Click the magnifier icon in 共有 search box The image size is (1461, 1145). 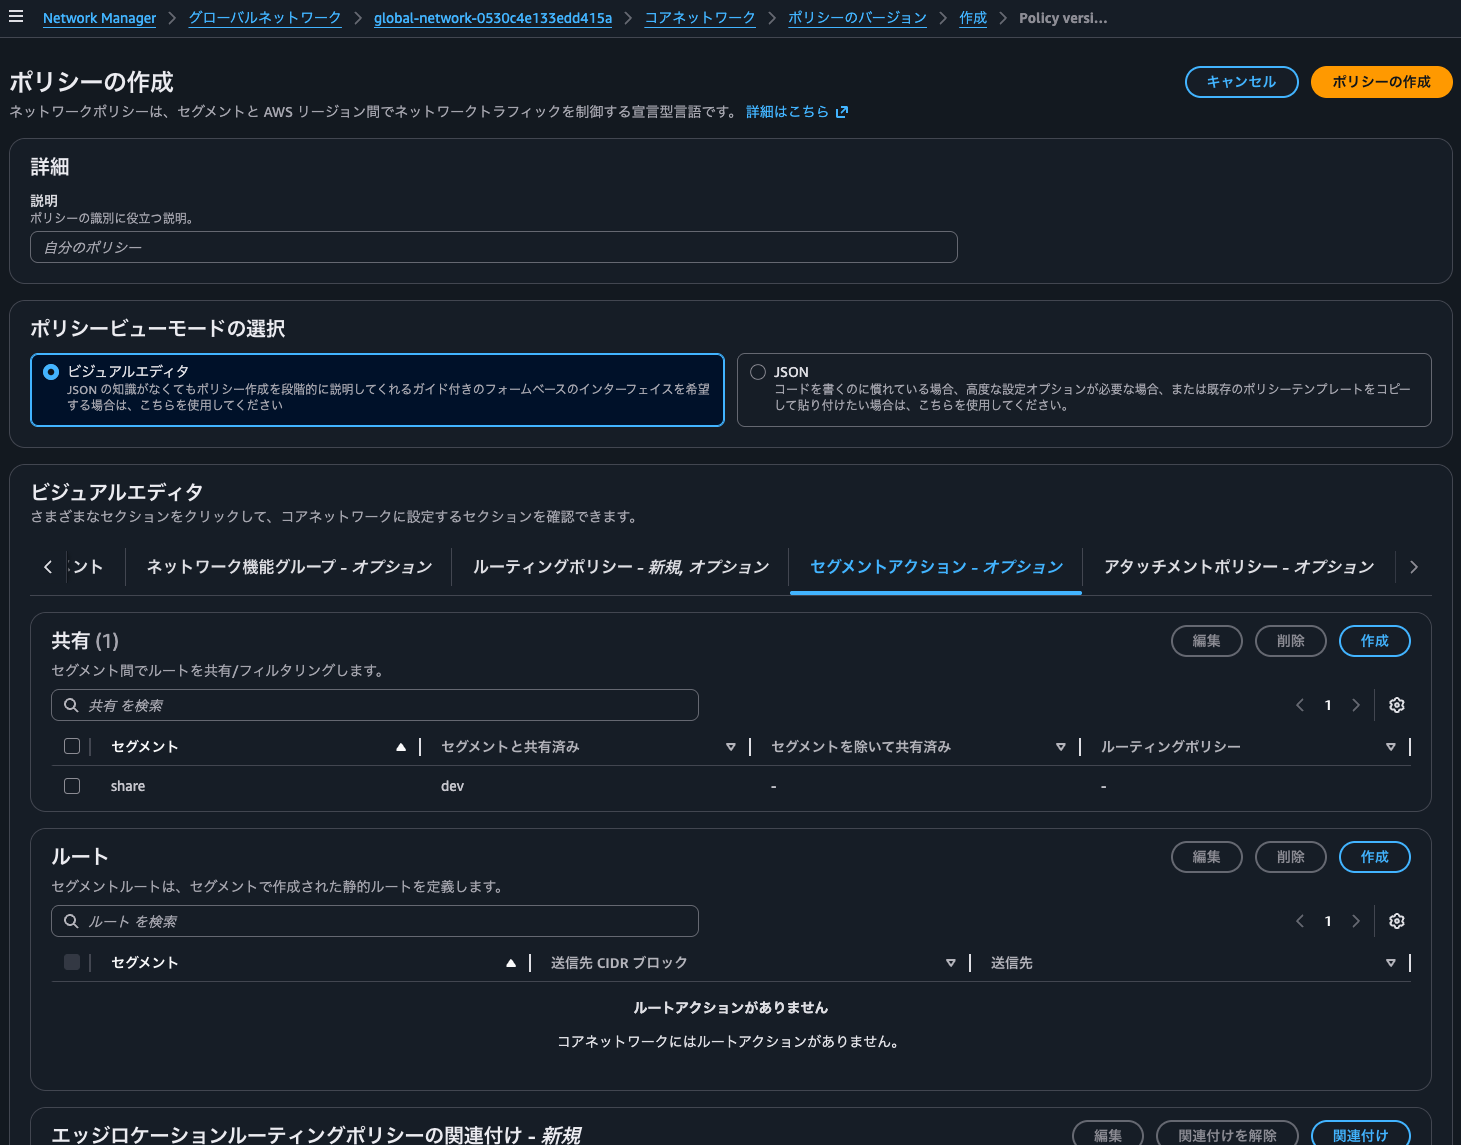click(70, 704)
